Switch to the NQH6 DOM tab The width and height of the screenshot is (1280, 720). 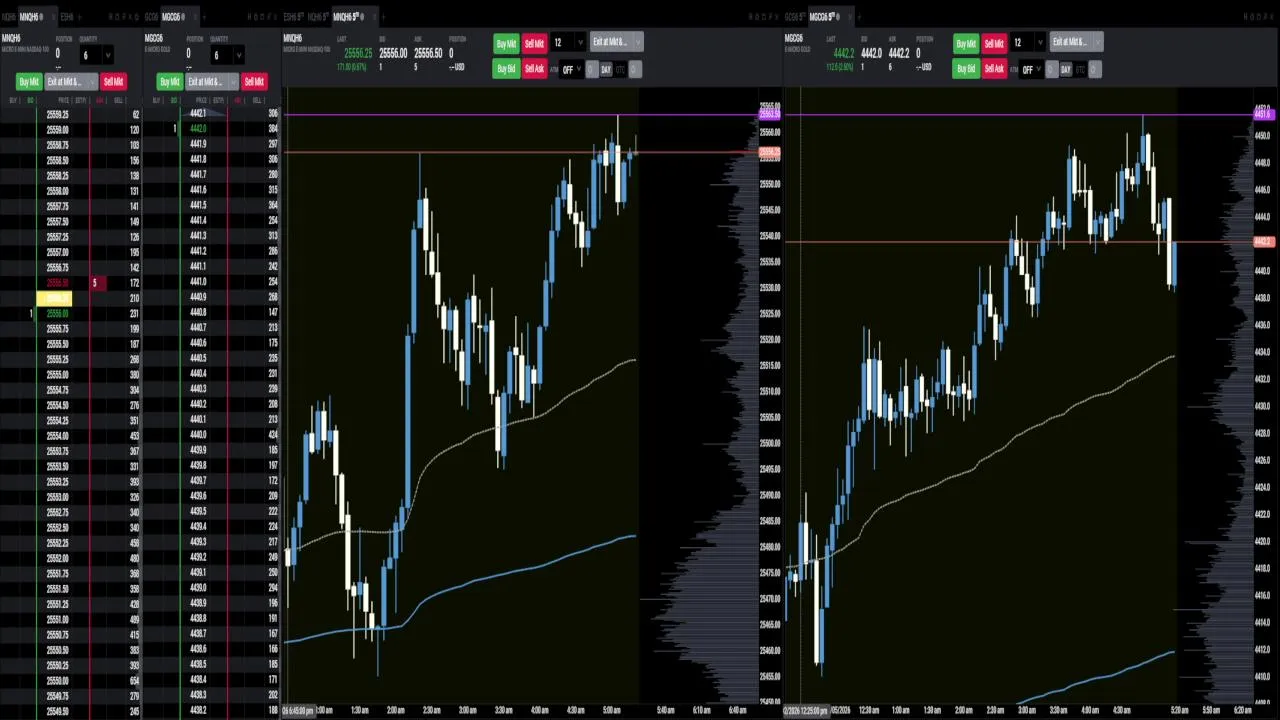click(x=9, y=17)
